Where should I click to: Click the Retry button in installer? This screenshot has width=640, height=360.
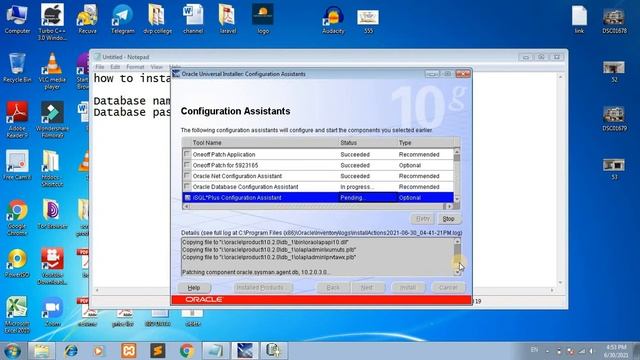point(423,219)
